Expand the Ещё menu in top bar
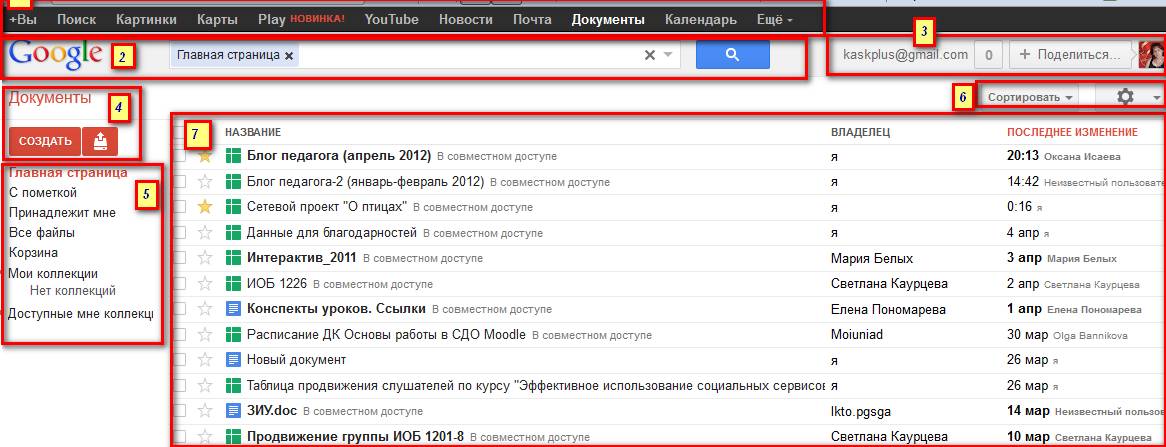This screenshot has height=447, width=1166. (x=774, y=20)
